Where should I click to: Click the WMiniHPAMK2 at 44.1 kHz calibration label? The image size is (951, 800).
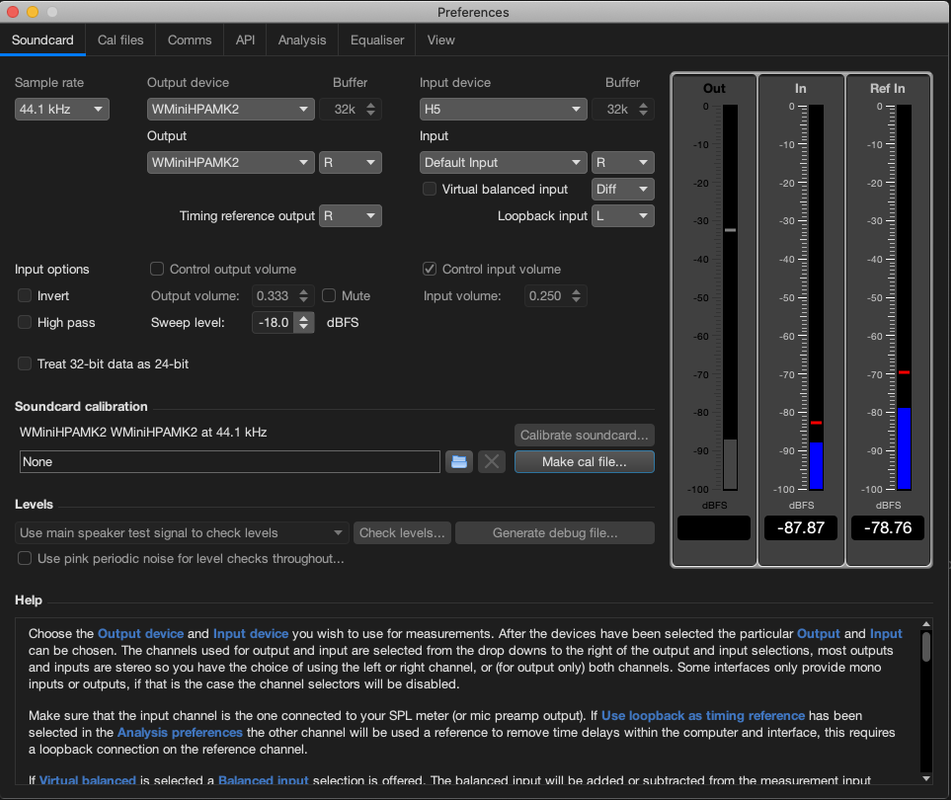[143, 432]
